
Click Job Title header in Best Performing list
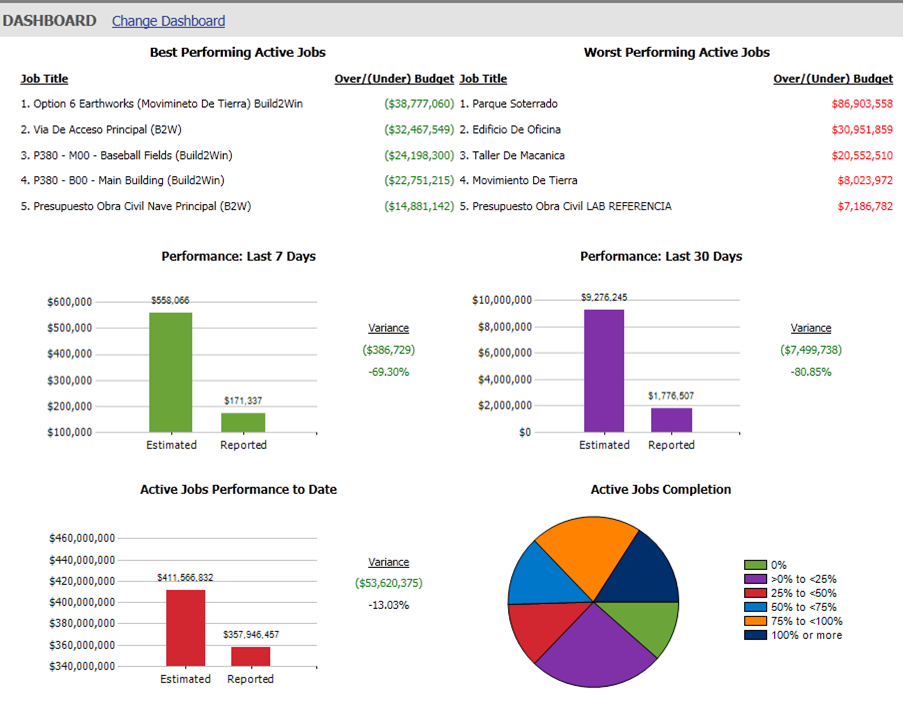pyautogui.click(x=44, y=79)
